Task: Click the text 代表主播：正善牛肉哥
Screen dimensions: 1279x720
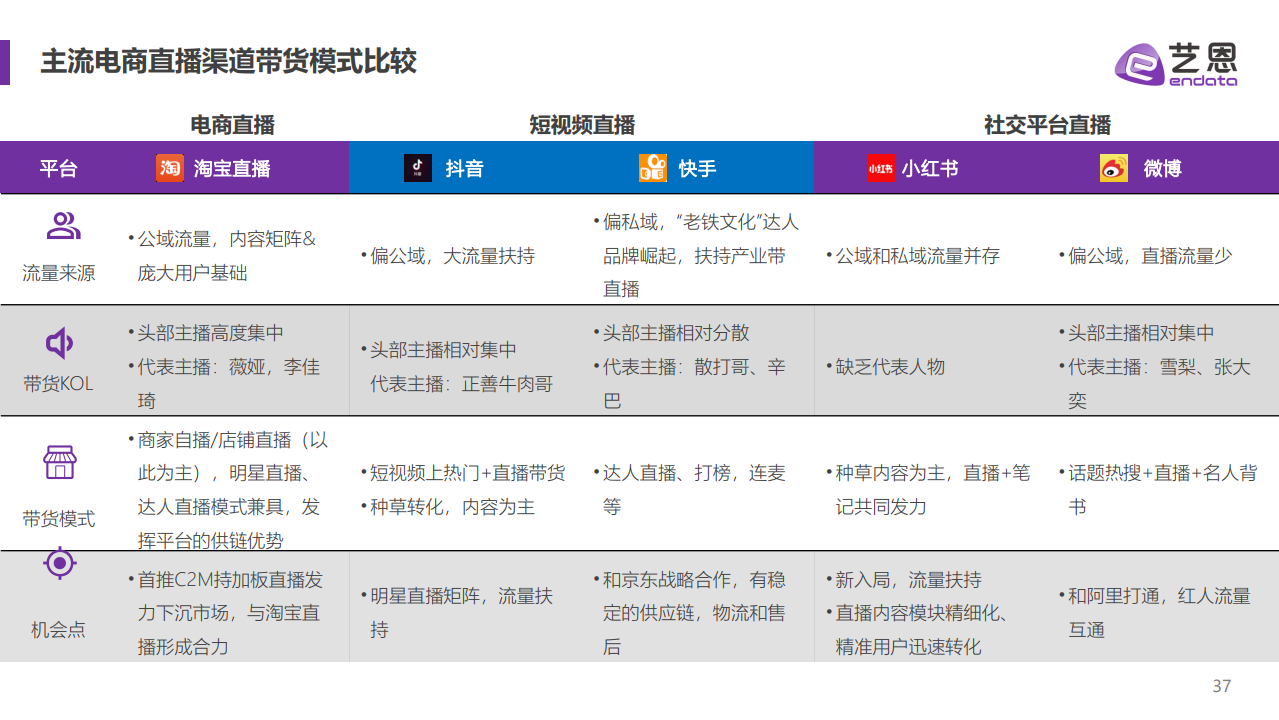Action: pos(461,384)
